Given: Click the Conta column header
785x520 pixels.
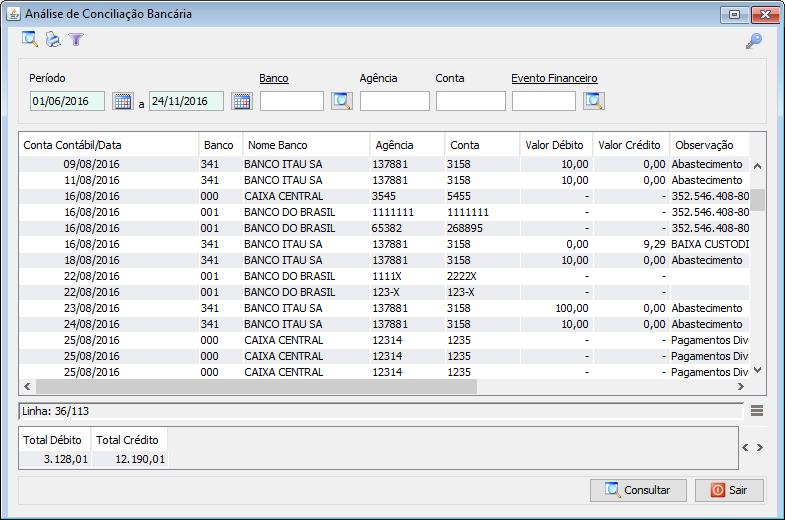Looking at the screenshot, I should click(x=483, y=145).
